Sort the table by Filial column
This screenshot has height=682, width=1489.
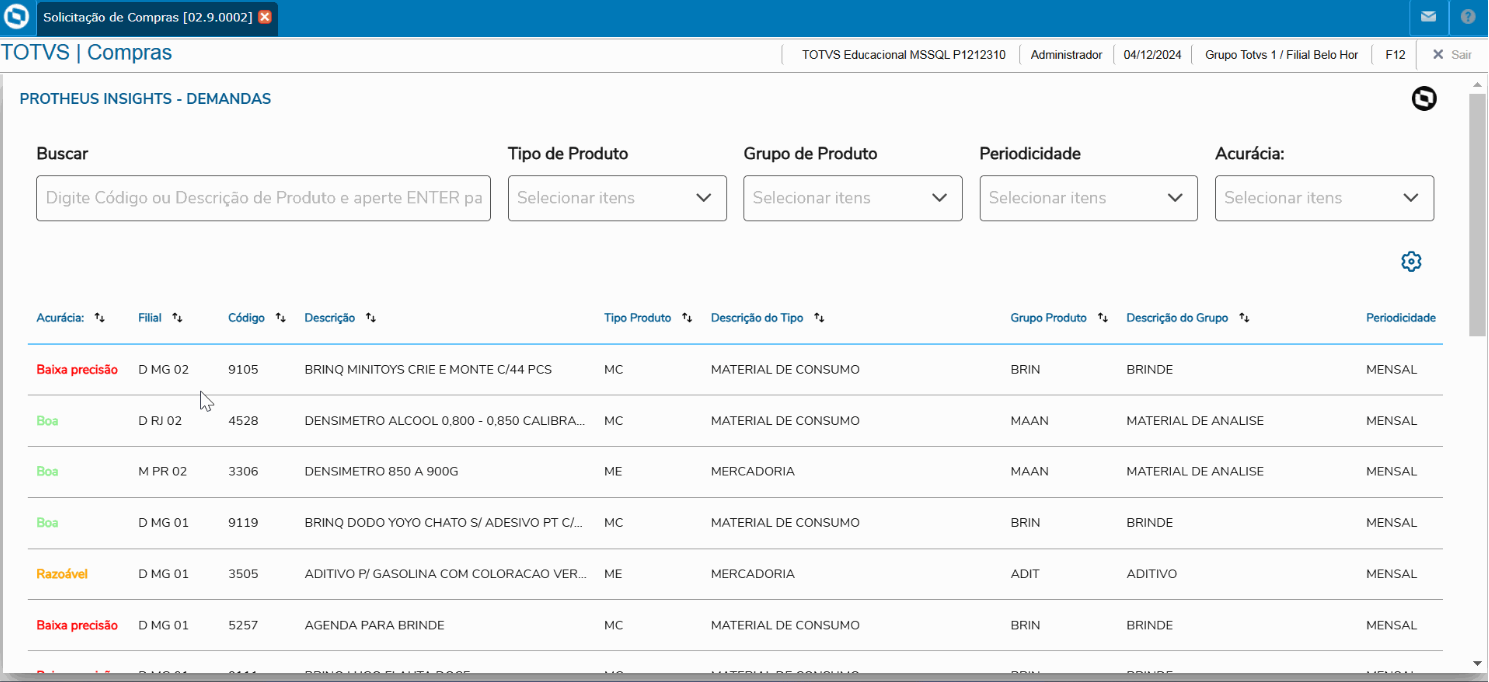(x=177, y=318)
